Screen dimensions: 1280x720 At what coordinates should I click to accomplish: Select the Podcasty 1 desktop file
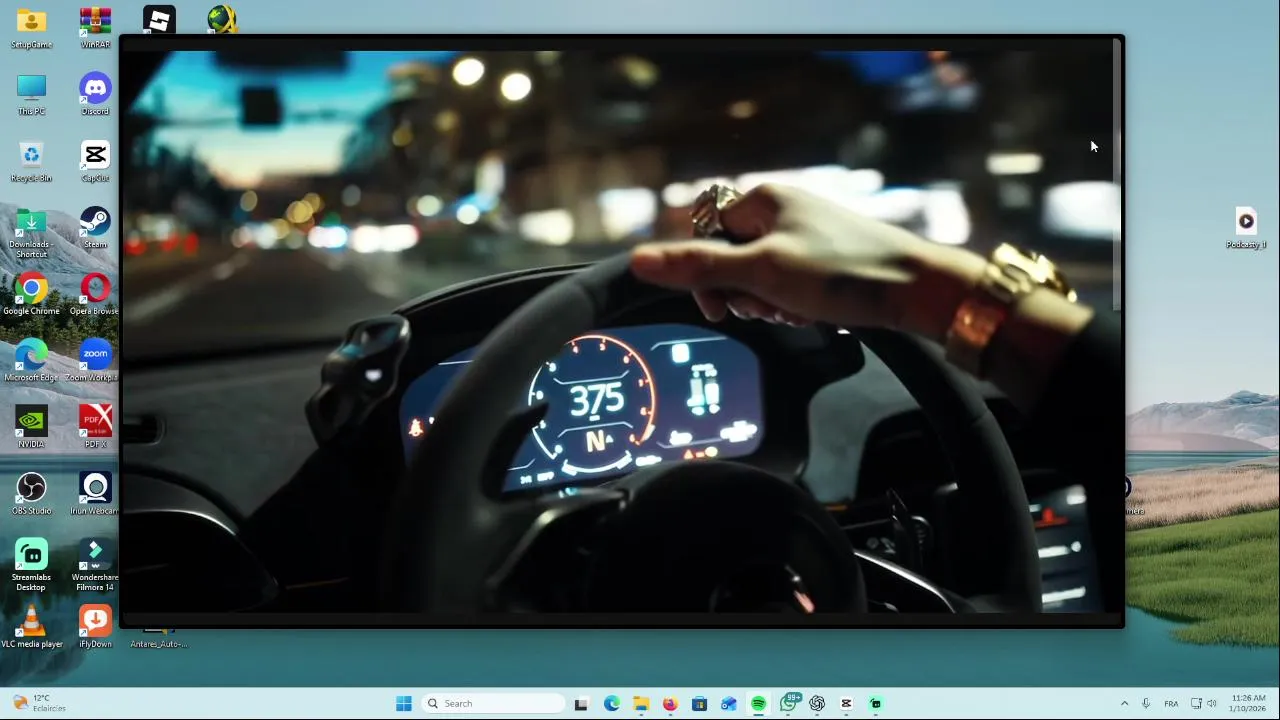pos(1246,228)
